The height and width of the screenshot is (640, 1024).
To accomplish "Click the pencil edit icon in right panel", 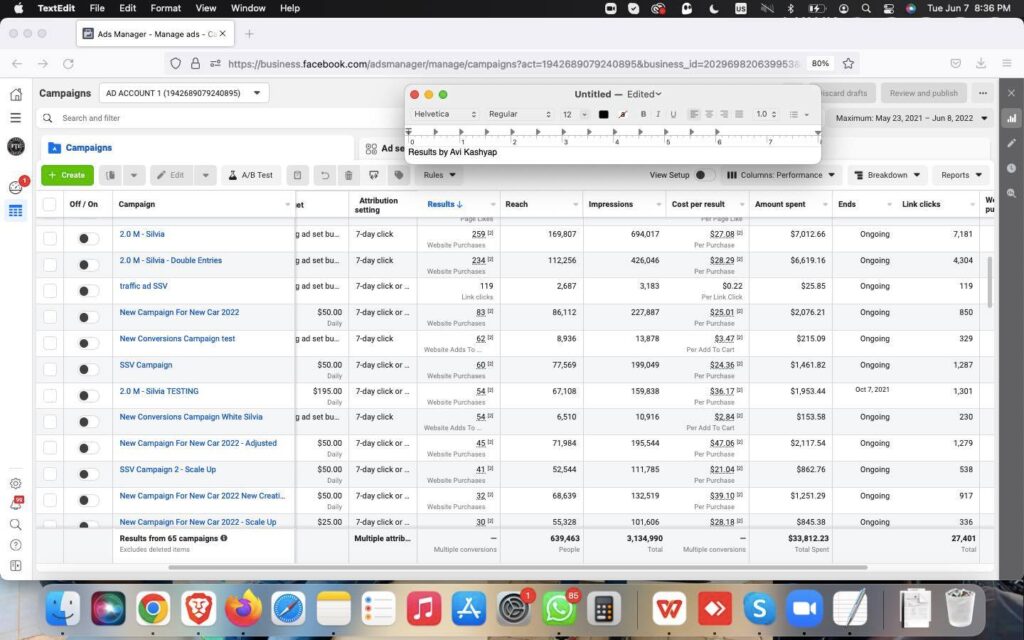I will 1011,143.
